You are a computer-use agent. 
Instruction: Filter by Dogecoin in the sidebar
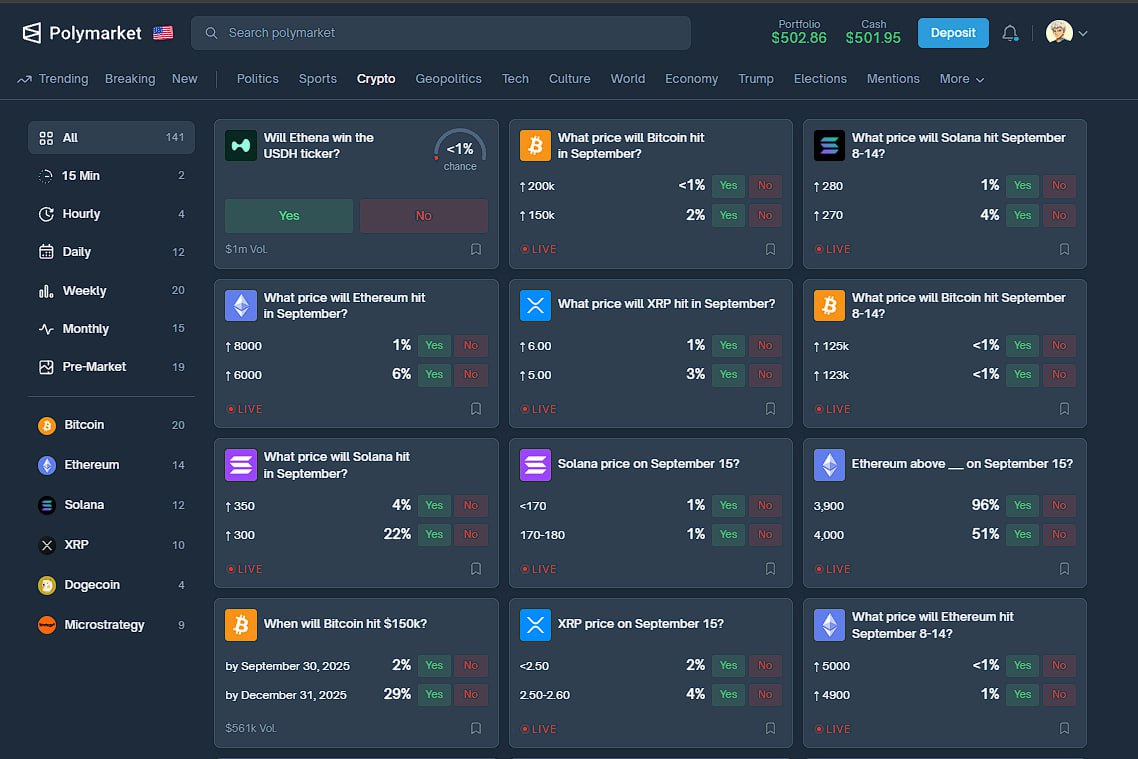click(111, 585)
